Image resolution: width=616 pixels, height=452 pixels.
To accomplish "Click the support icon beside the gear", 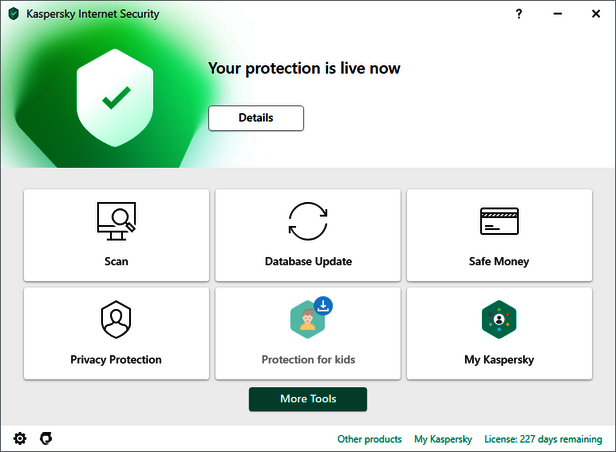I will coord(46,438).
